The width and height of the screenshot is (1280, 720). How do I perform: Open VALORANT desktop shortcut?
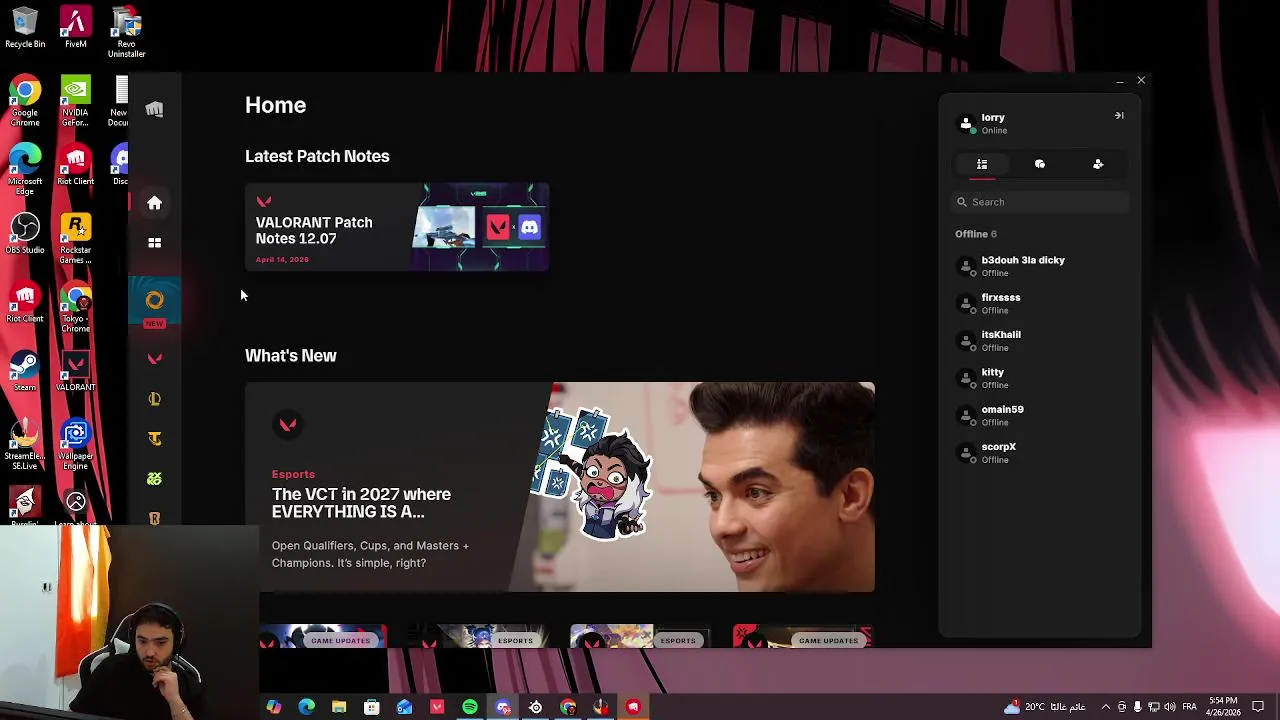coord(75,371)
